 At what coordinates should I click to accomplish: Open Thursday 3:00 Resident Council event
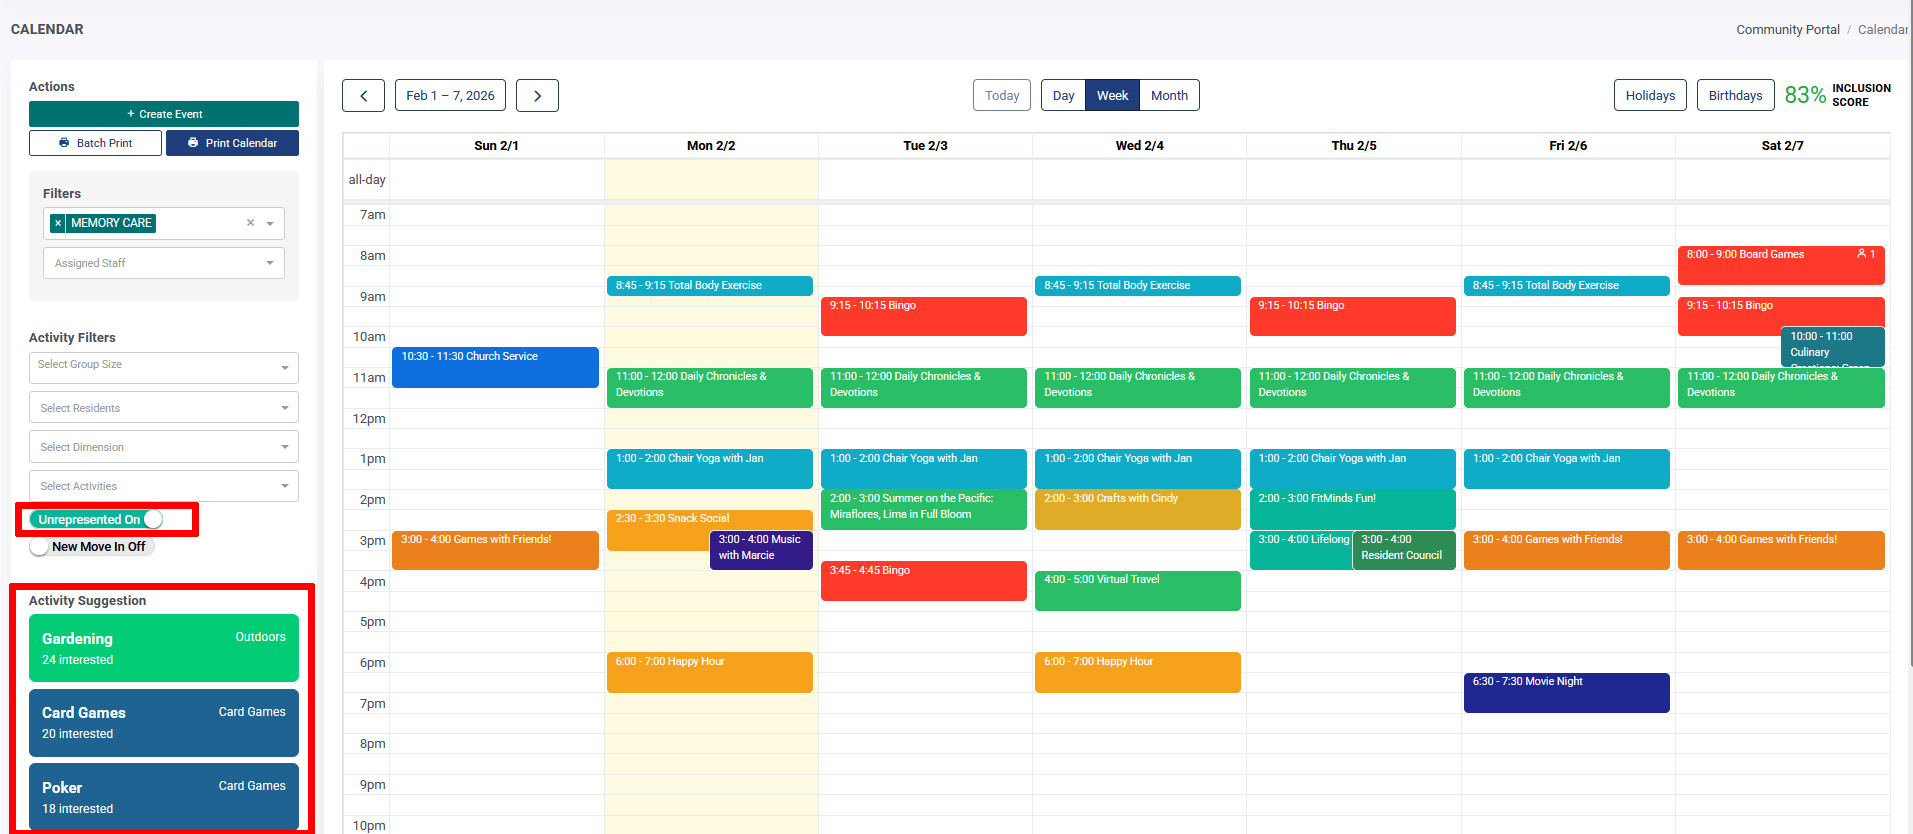(1404, 550)
